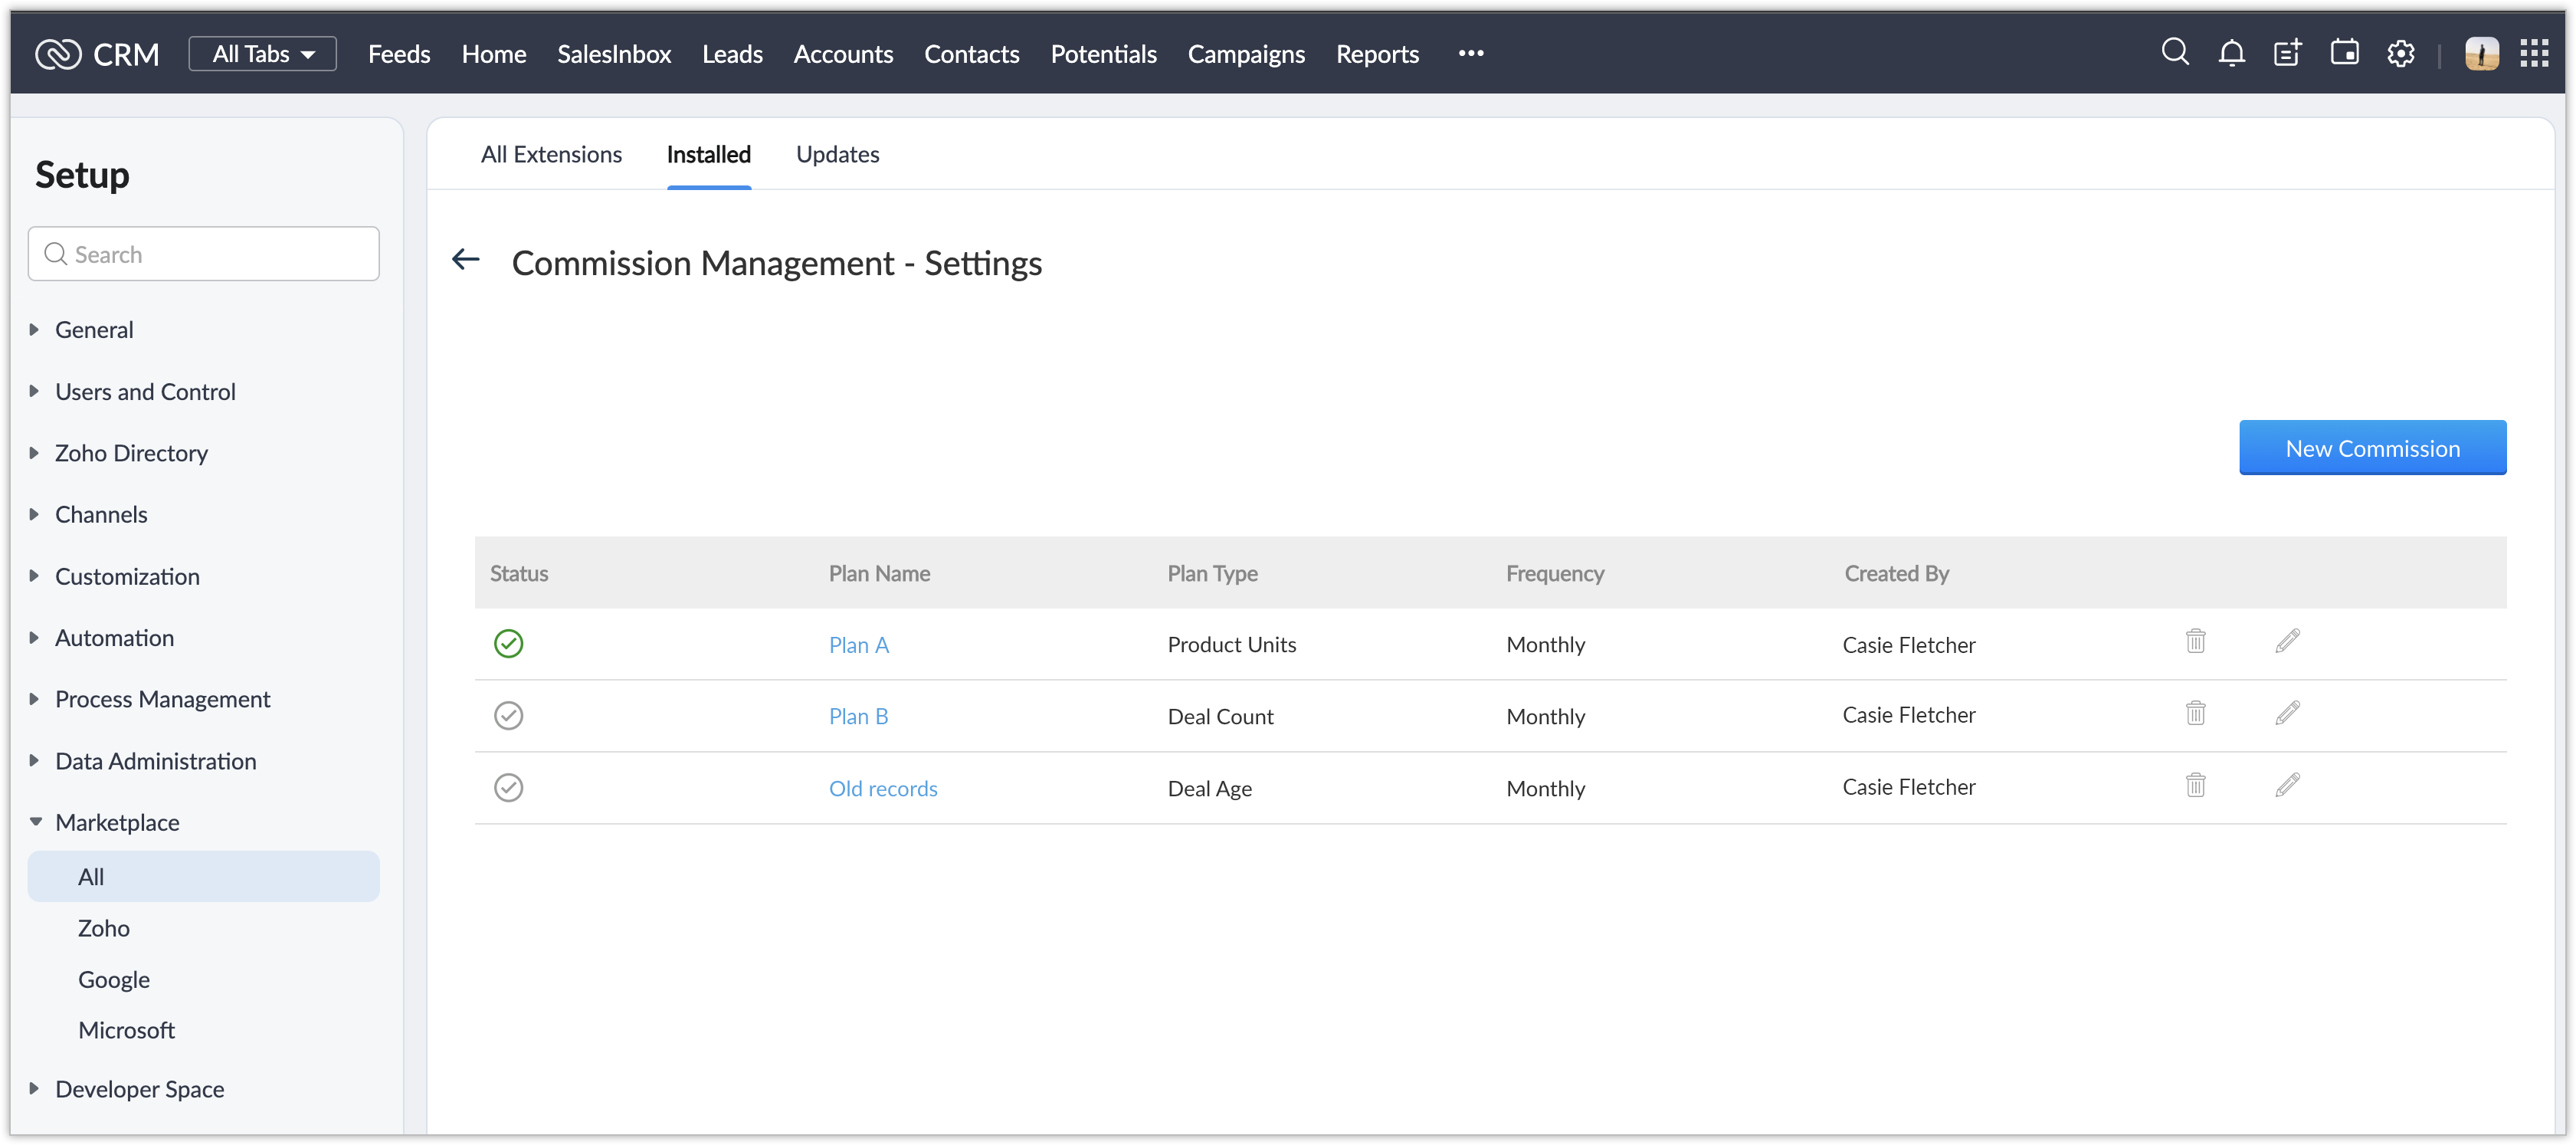The height and width of the screenshot is (1145, 2576).
Task: Switch to the Updates tab
Action: coord(837,154)
